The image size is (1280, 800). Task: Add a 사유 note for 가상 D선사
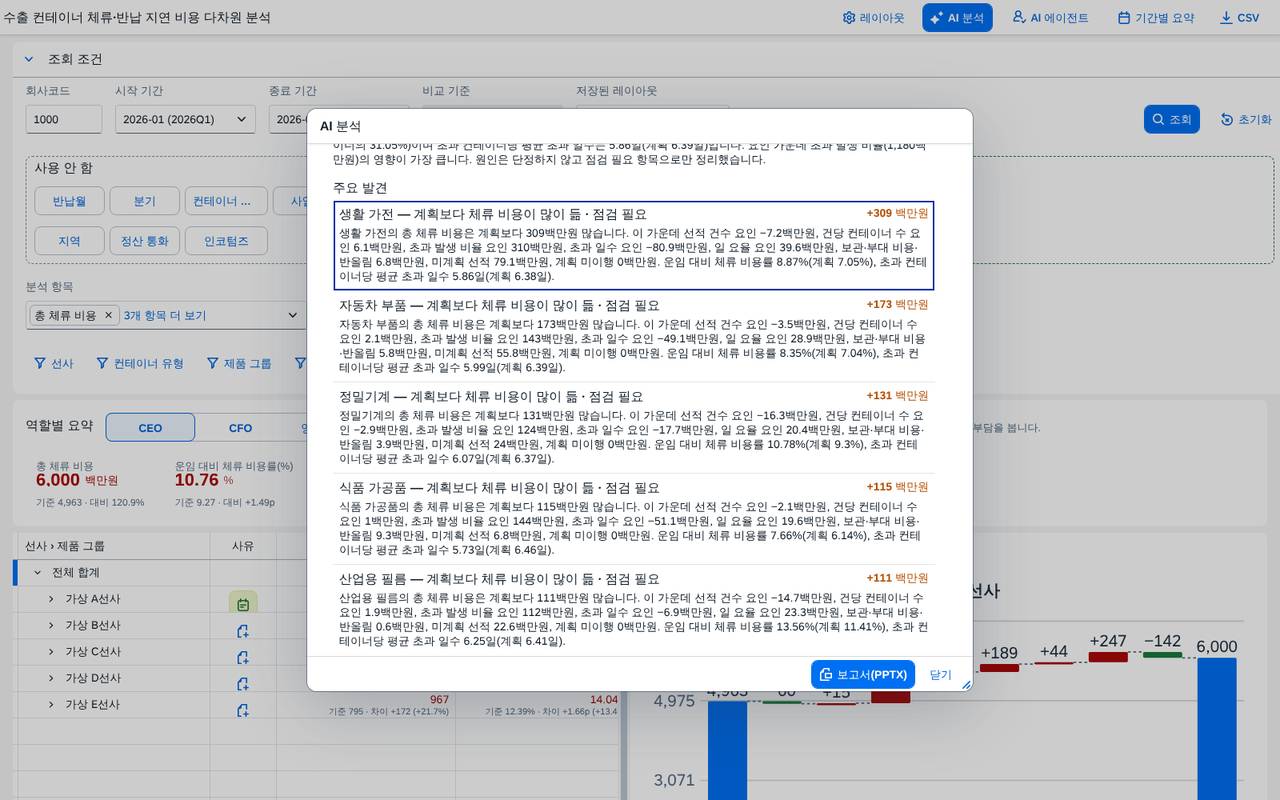(242, 684)
